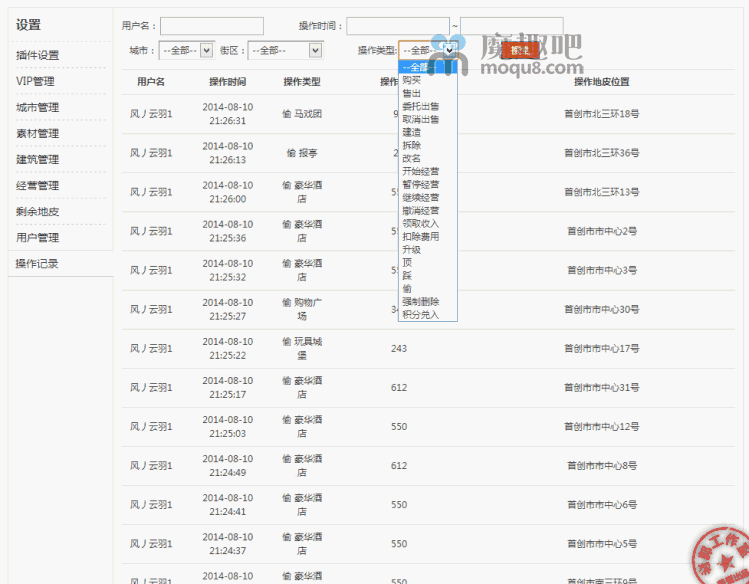Click the 首创市市中心30号 location cell
Viewport: 749px width, 584px height.
[x=601, y=309]
